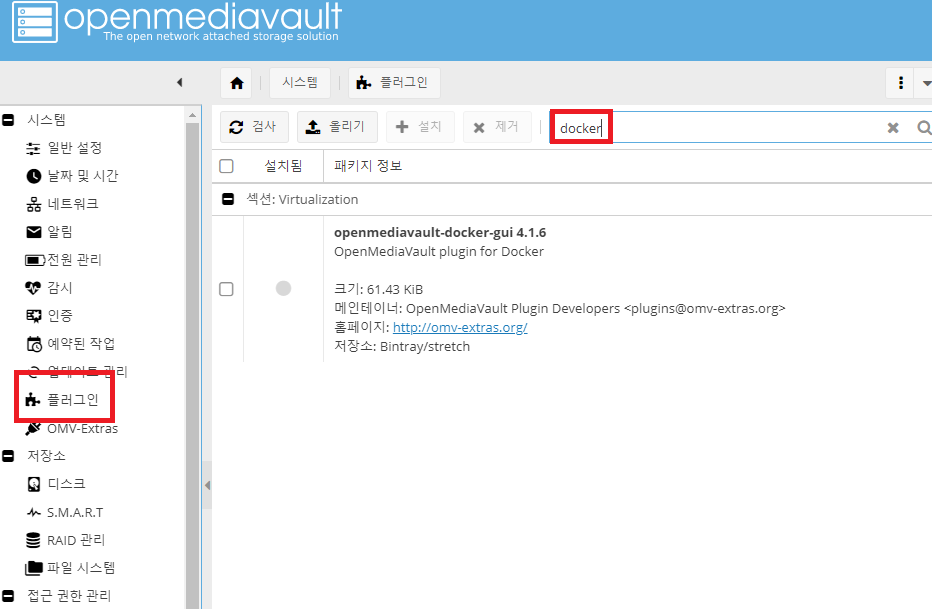The height and width of the screenshot is (609, 932).
Task: Click the battery icon for 전원 관리
Action: (34, 260)
